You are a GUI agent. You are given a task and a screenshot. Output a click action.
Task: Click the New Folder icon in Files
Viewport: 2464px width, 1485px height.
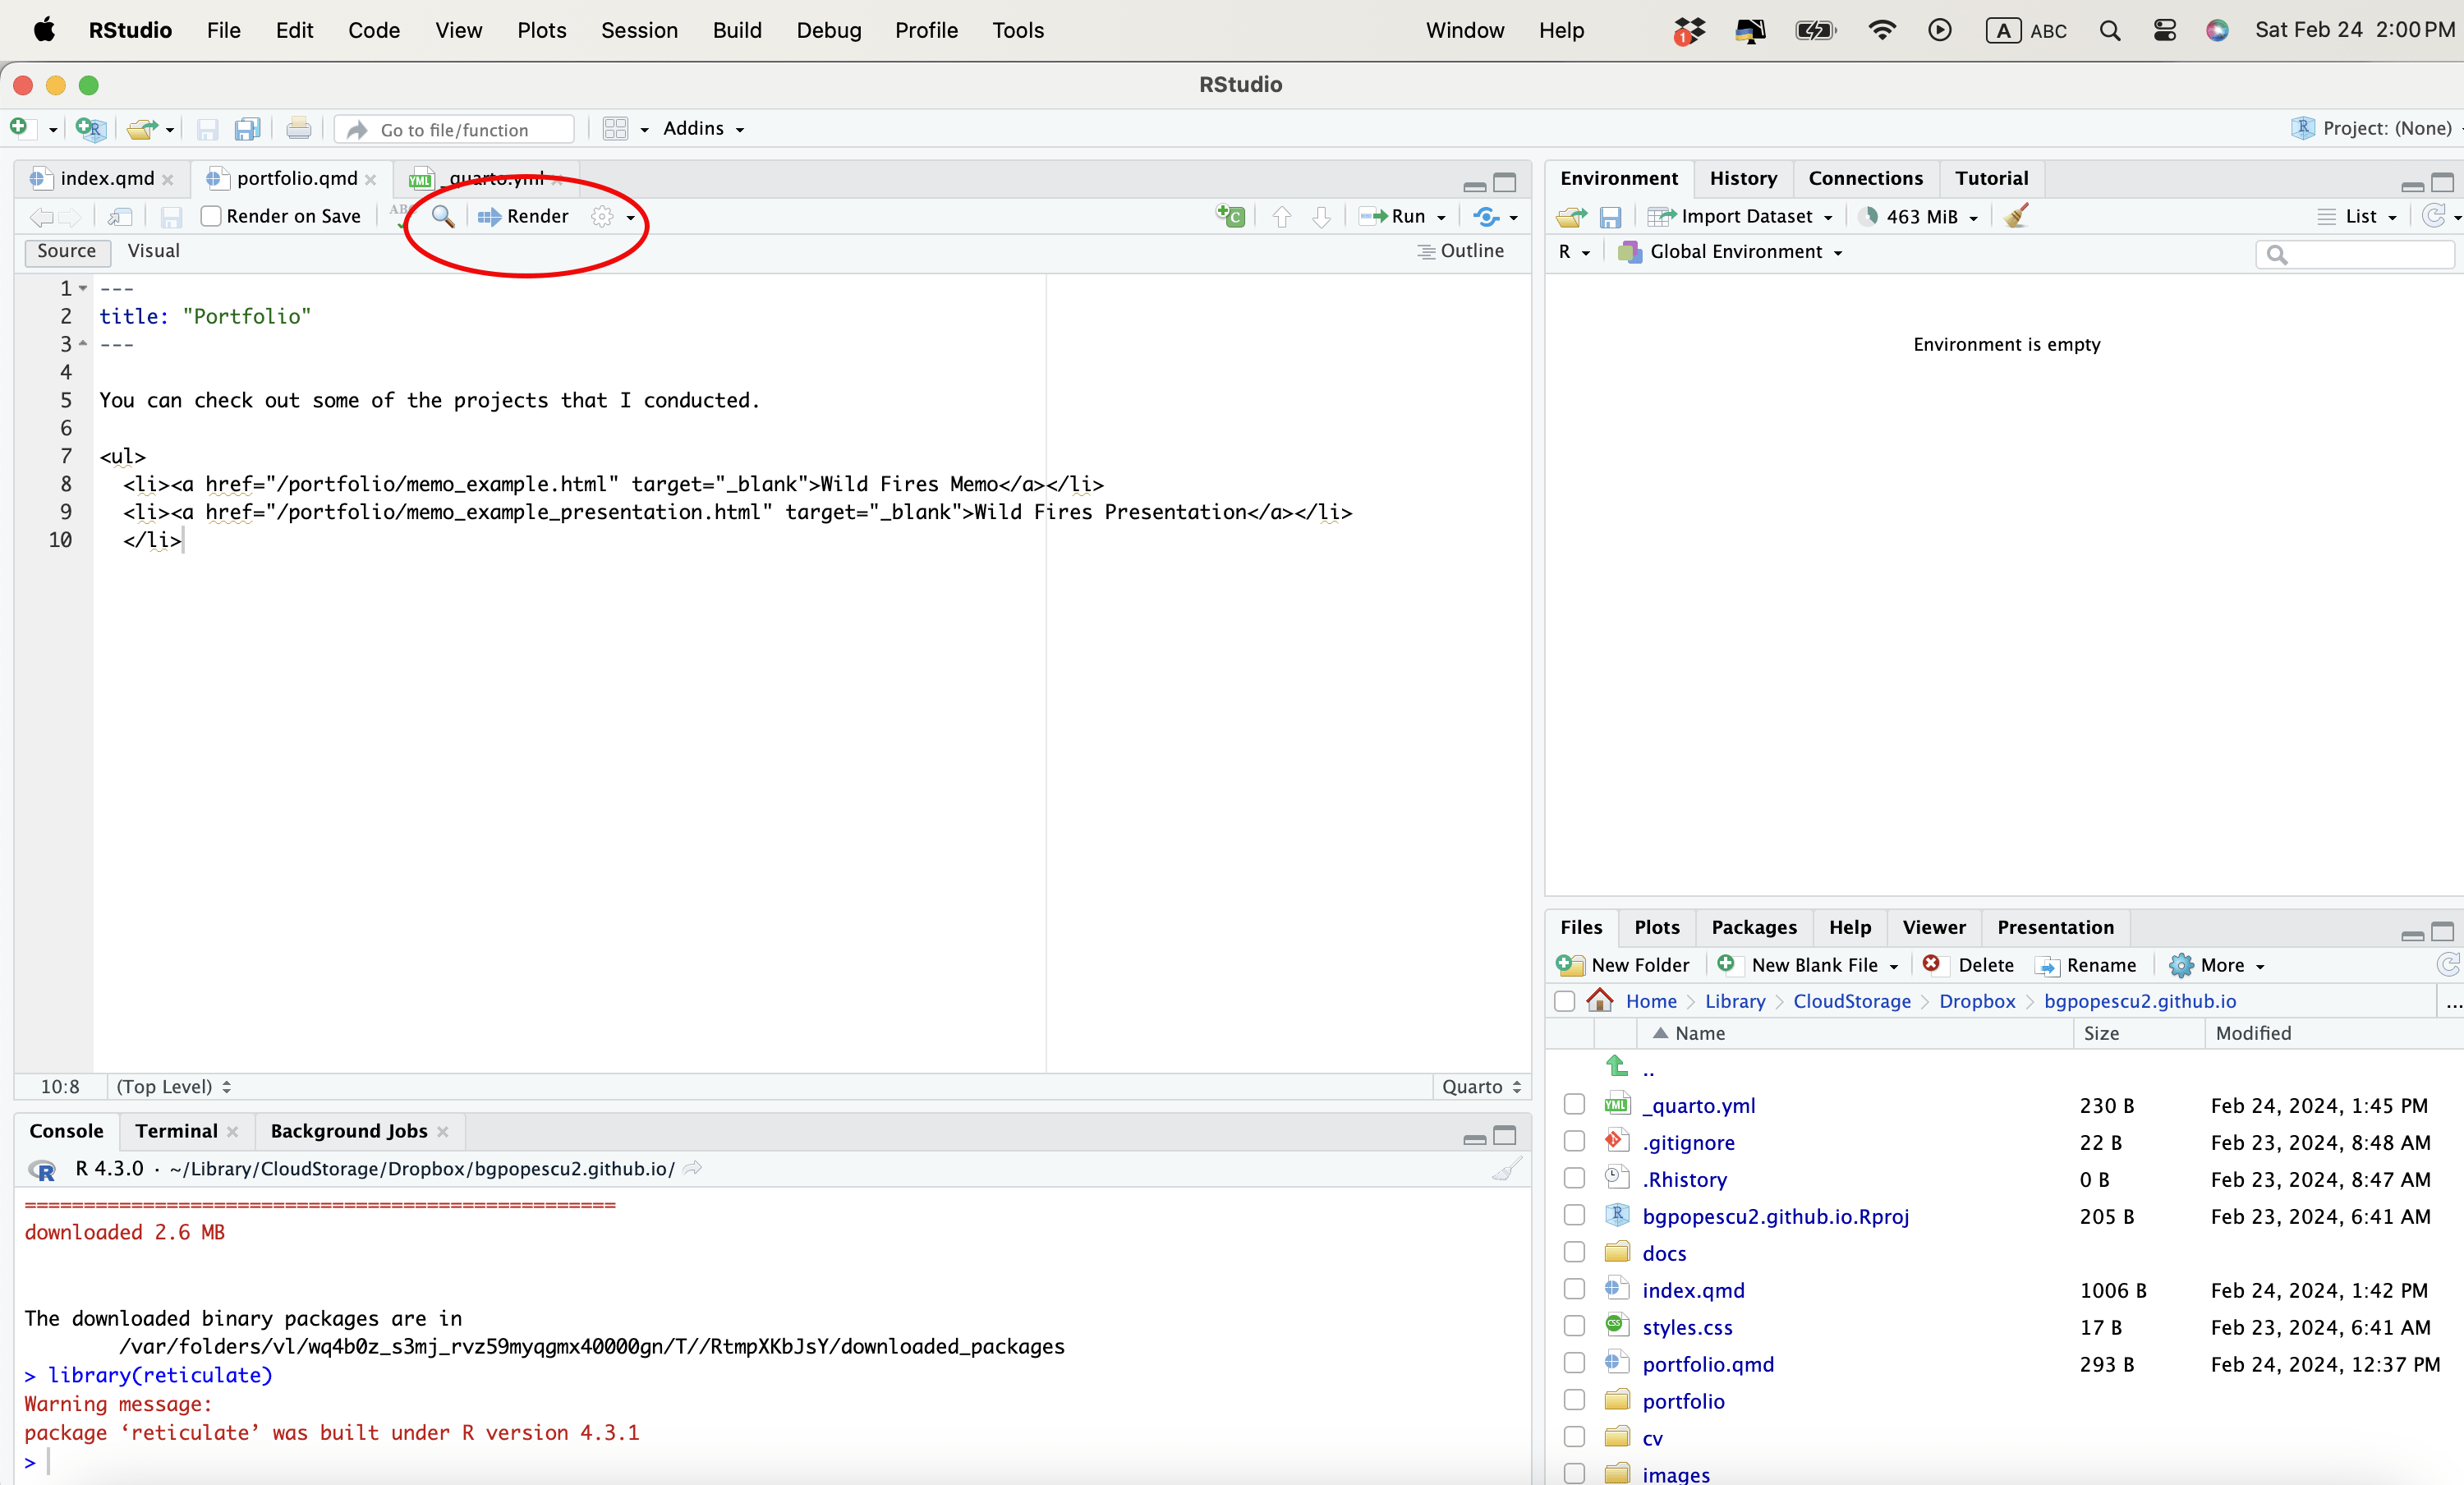[1571, 965]
